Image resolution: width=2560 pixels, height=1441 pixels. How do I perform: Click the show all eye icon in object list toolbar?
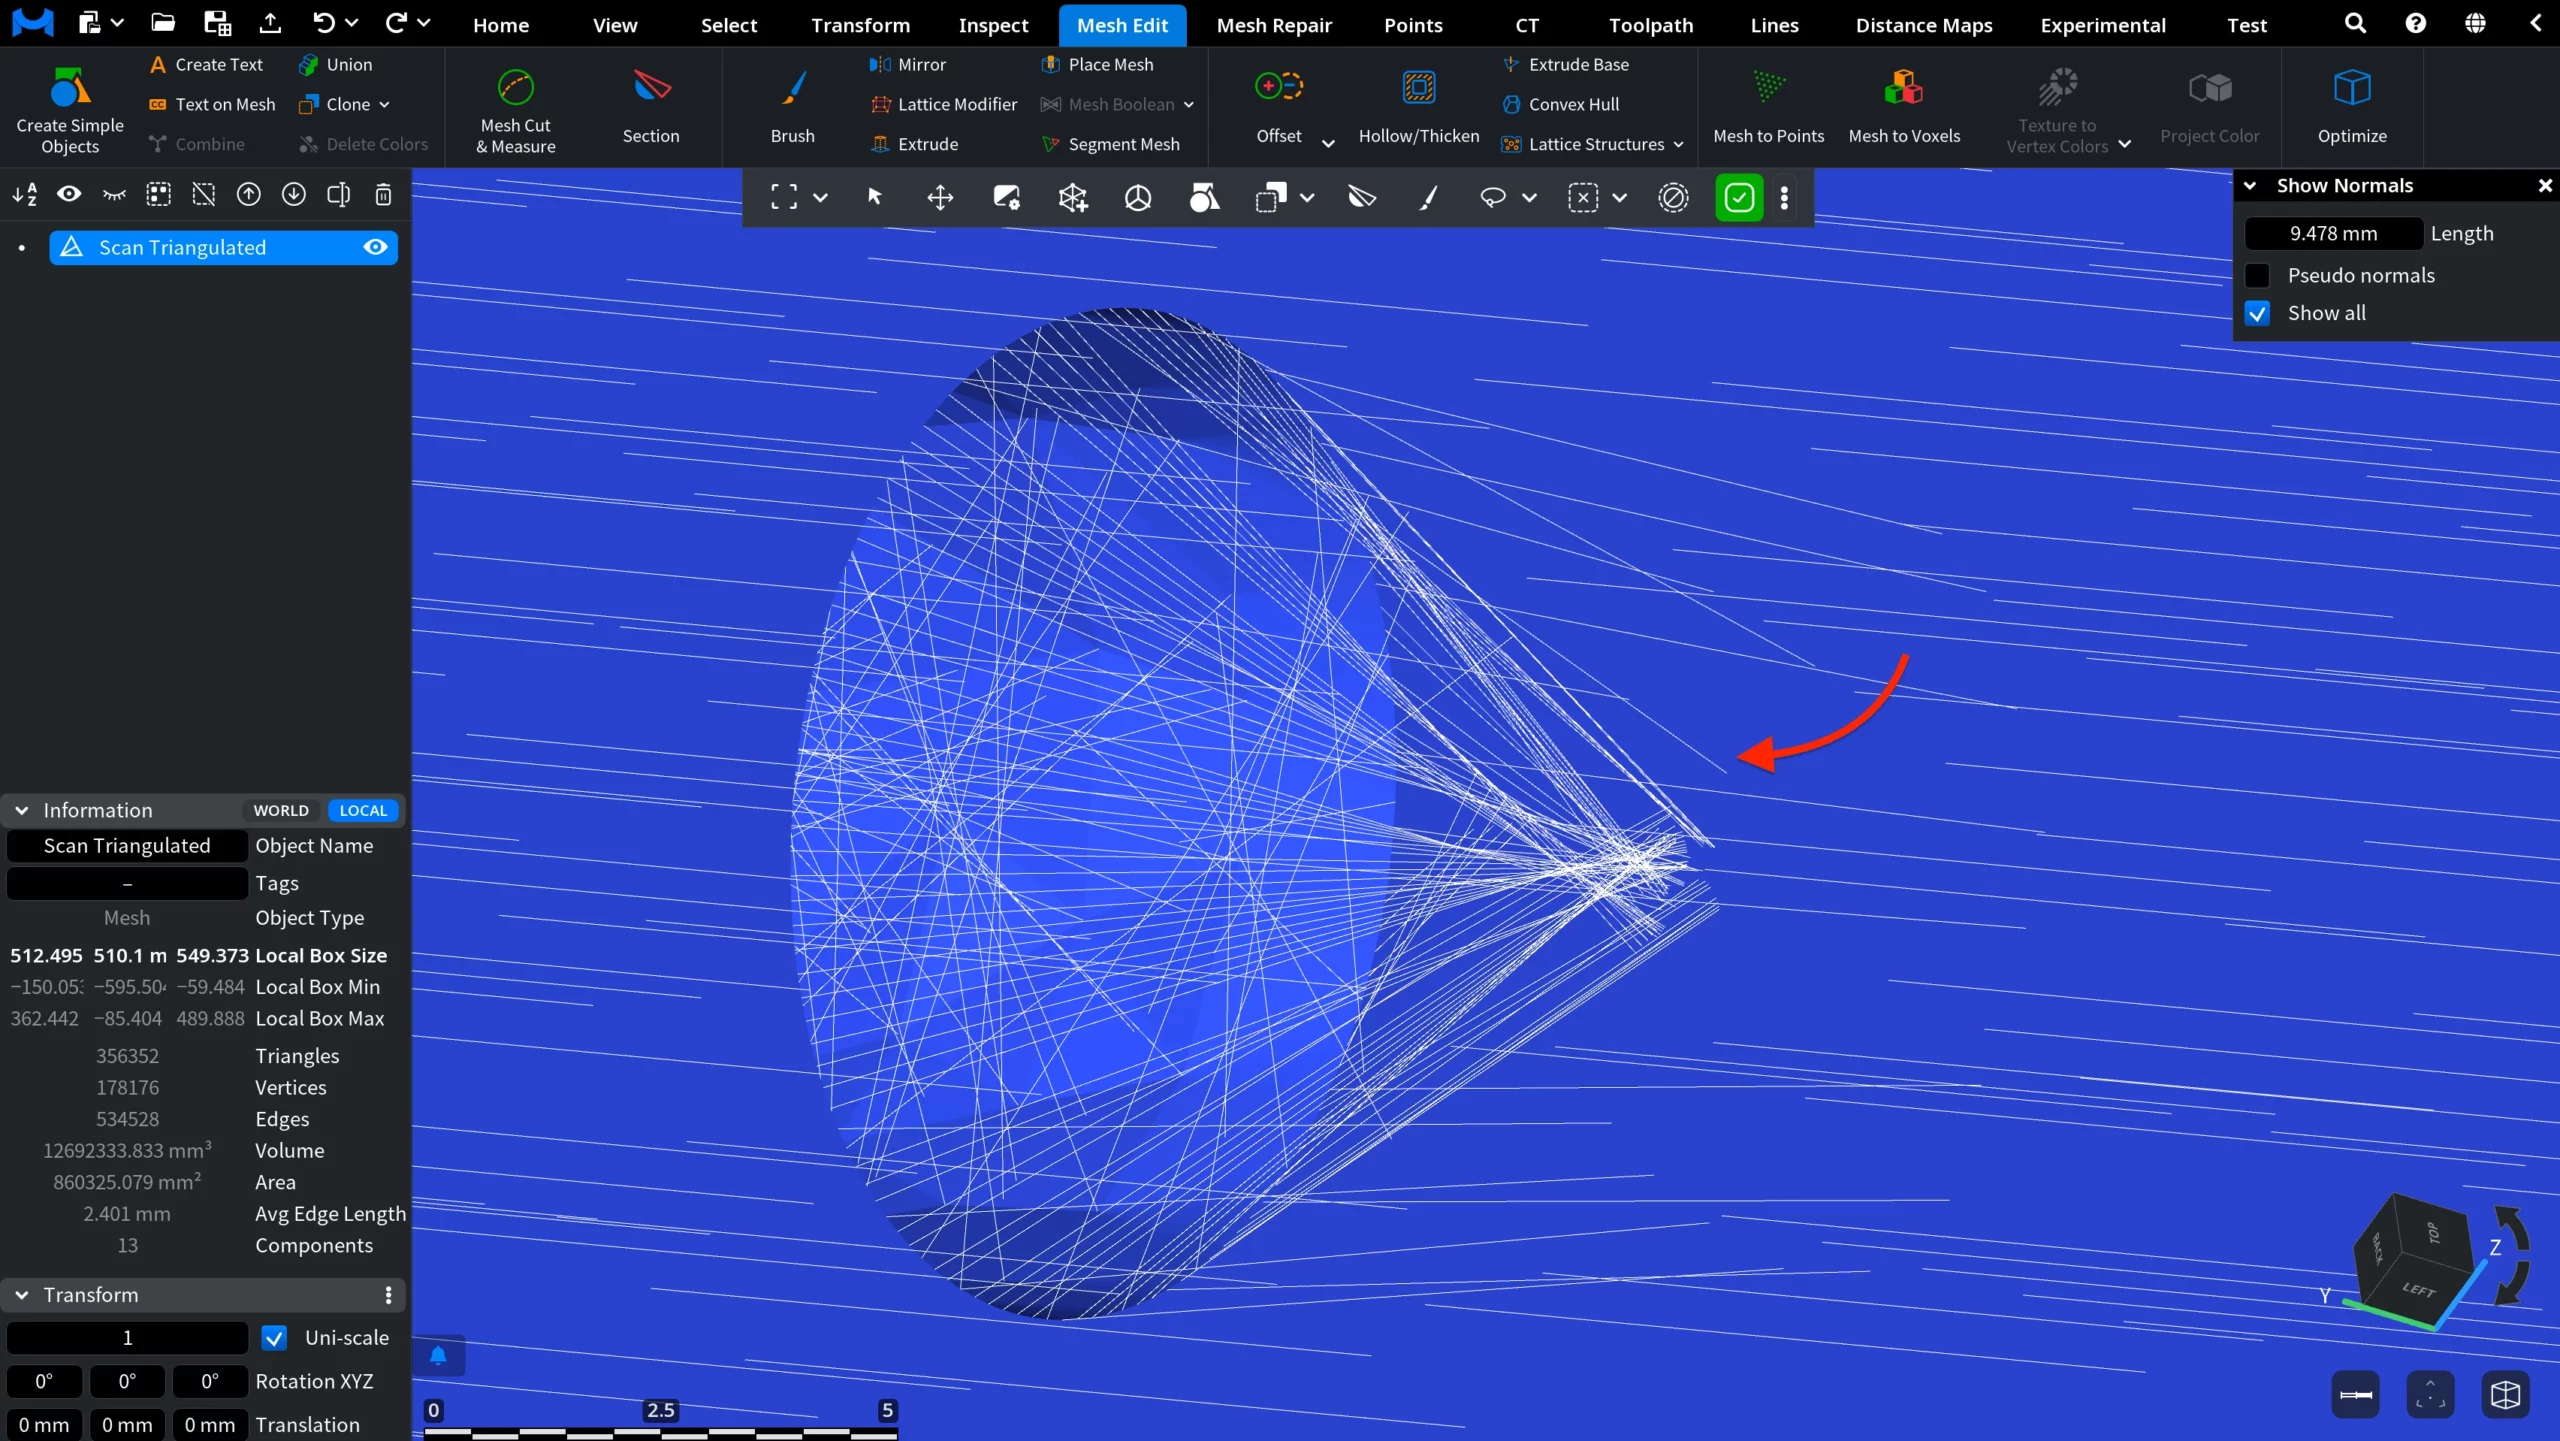[x=69, y=194]
